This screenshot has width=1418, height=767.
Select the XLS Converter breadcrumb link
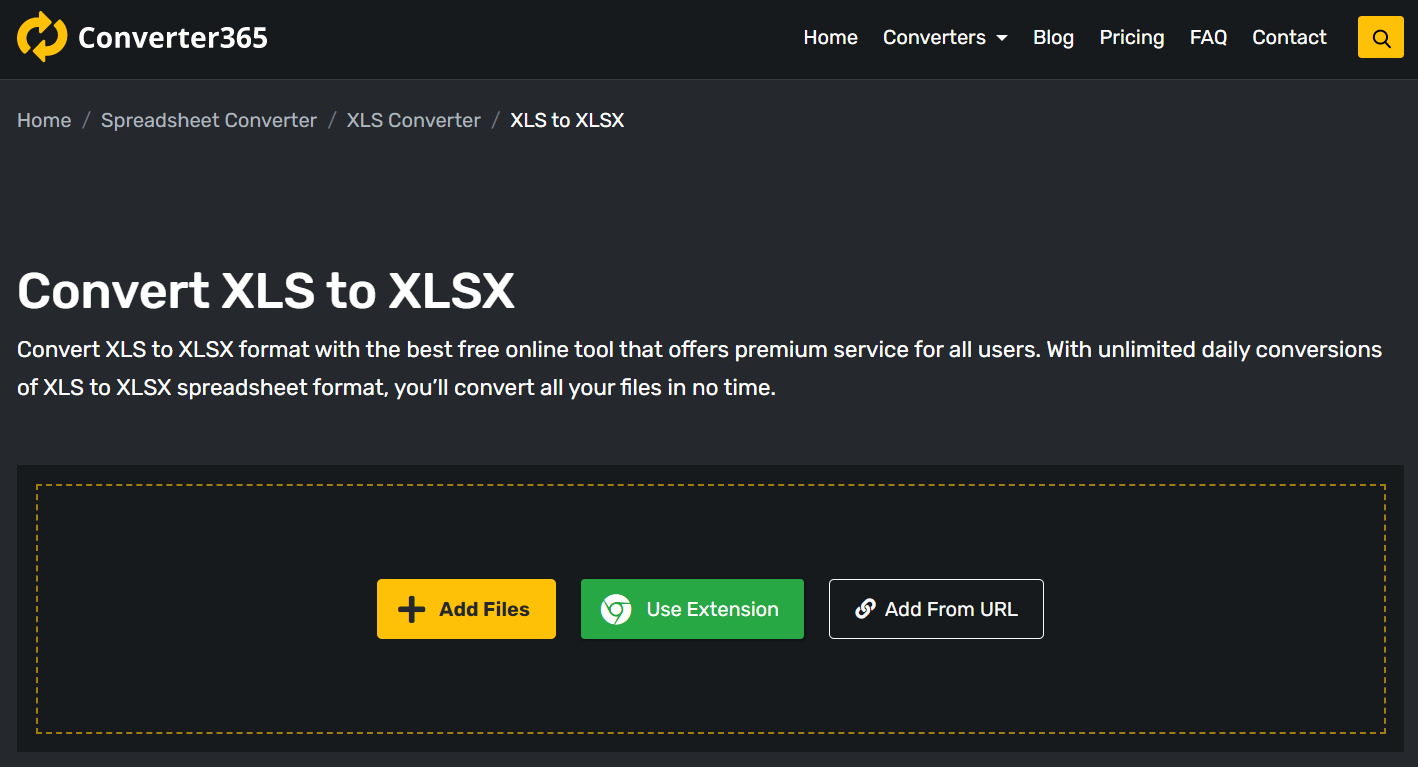click(x=413, y=120)
